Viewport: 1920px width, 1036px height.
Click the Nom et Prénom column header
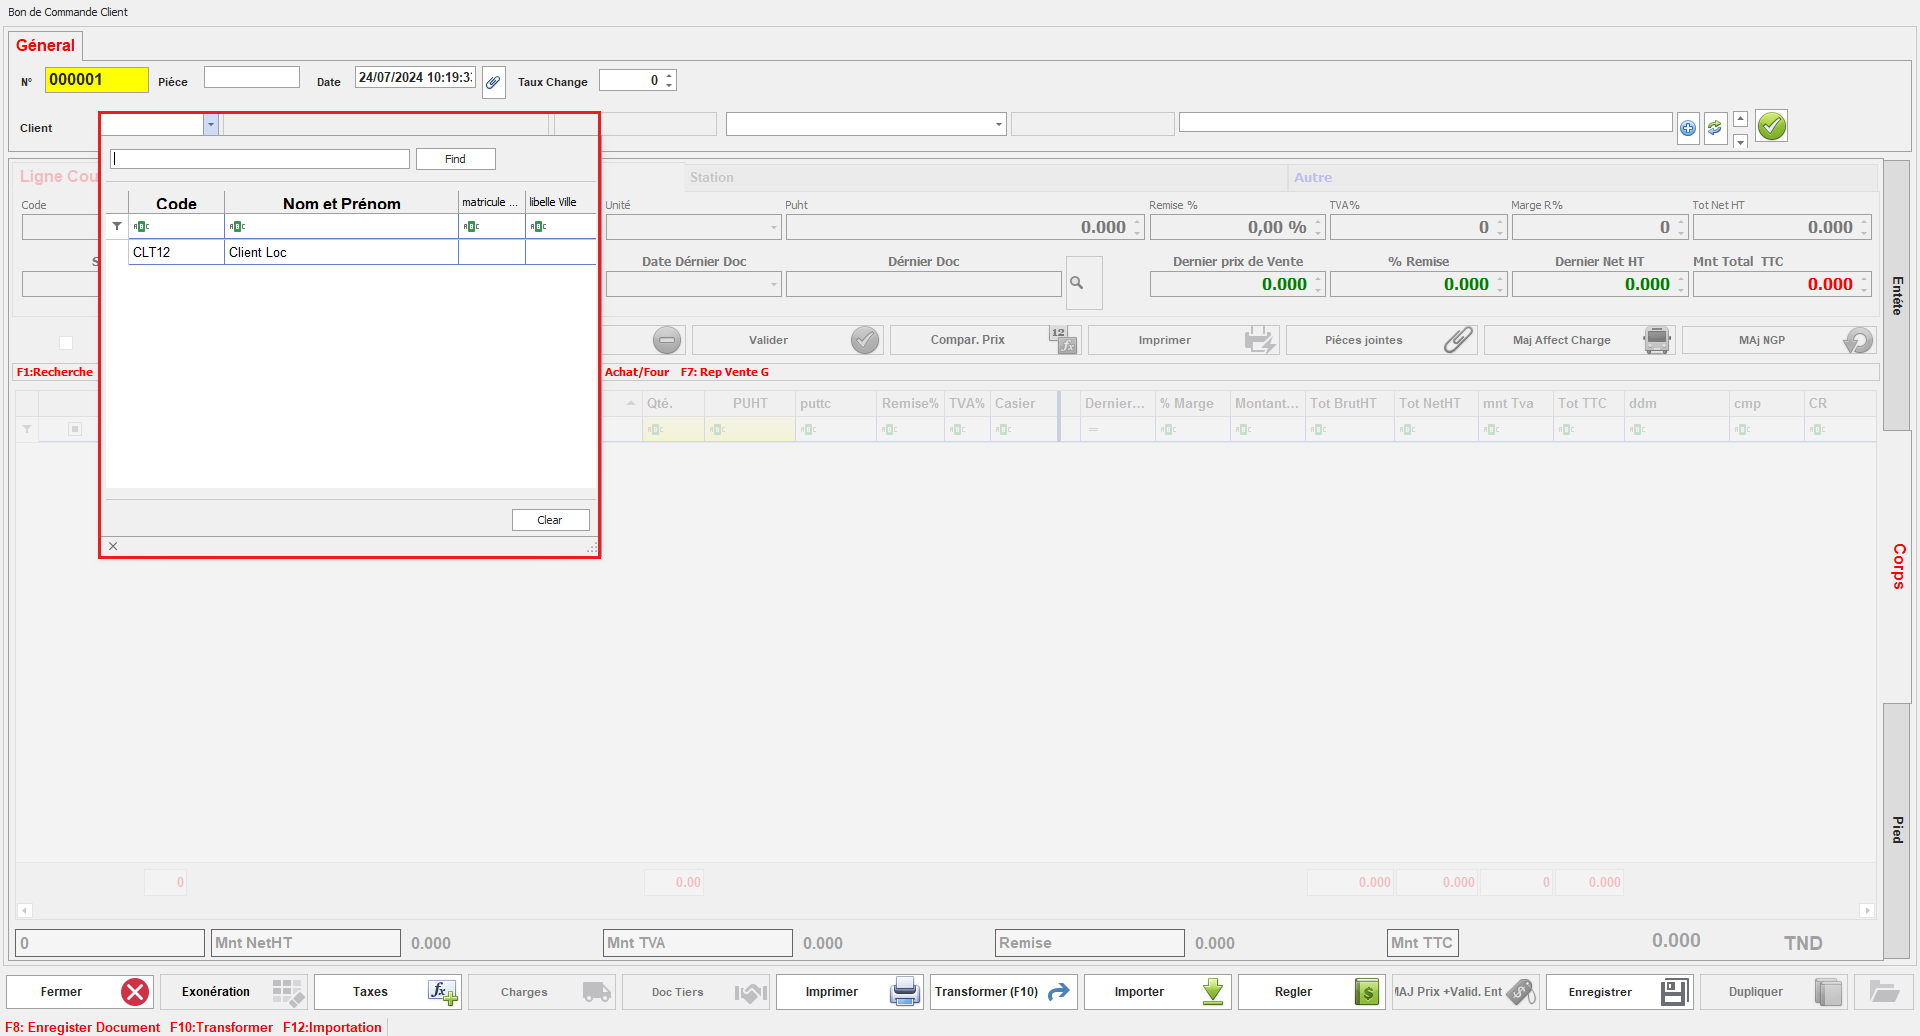click(x=341, y=203)
